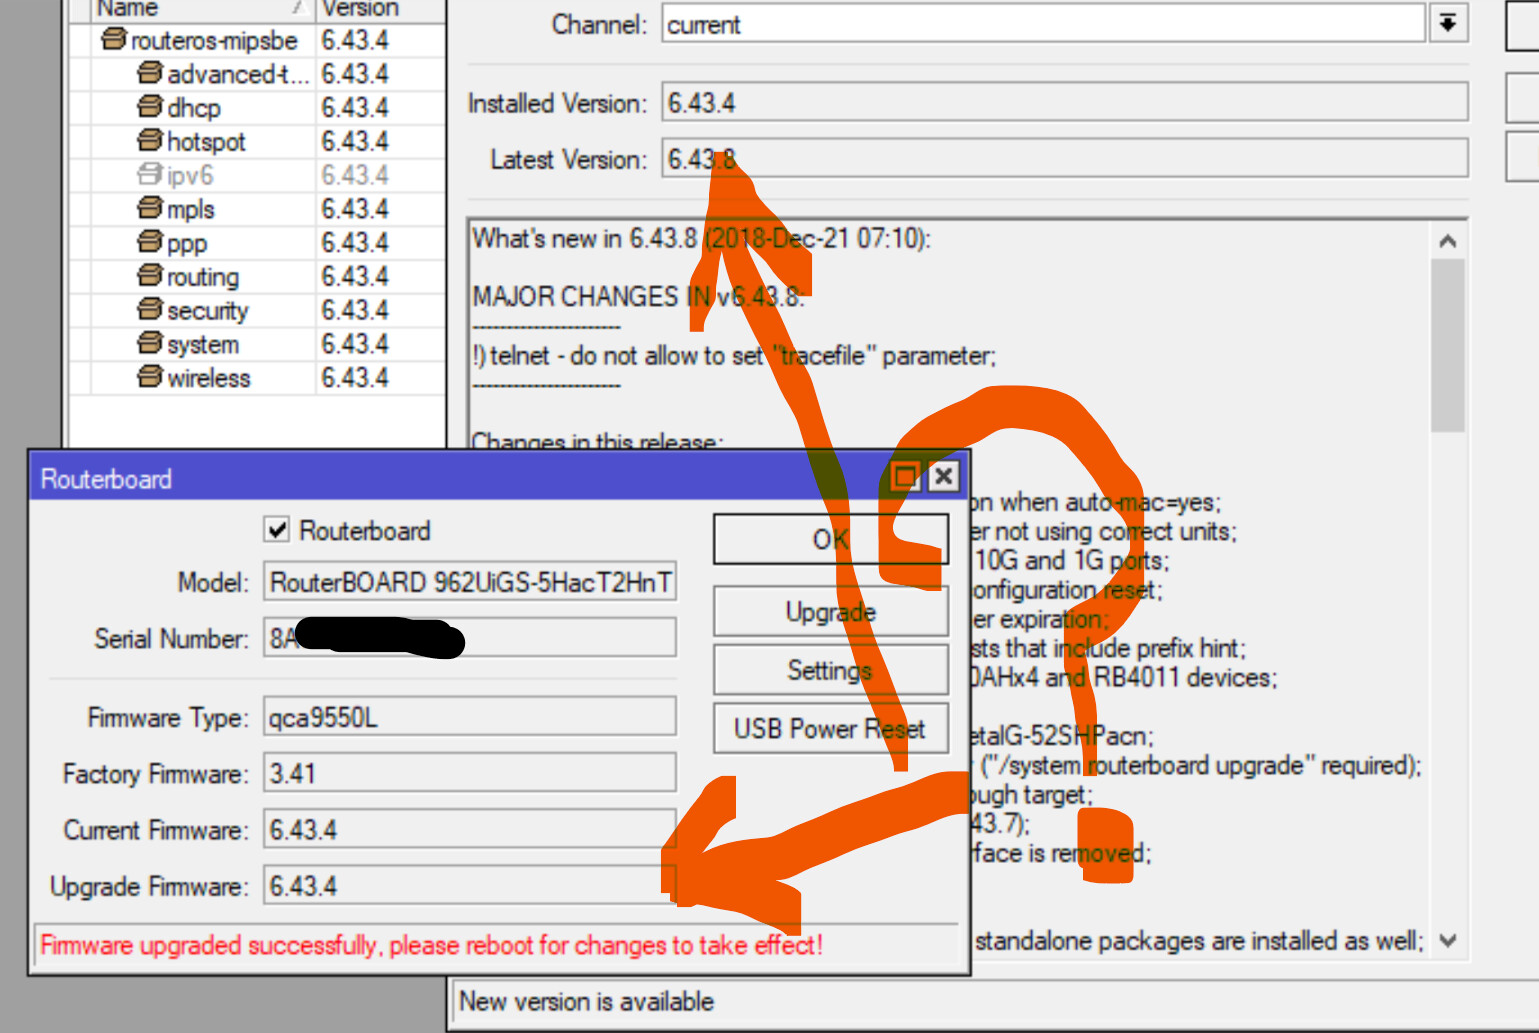Open the Channel dropdown arrow
Image resolution: width=1539 pixels, height=1033 pixels.
[x=1448, y=24]
